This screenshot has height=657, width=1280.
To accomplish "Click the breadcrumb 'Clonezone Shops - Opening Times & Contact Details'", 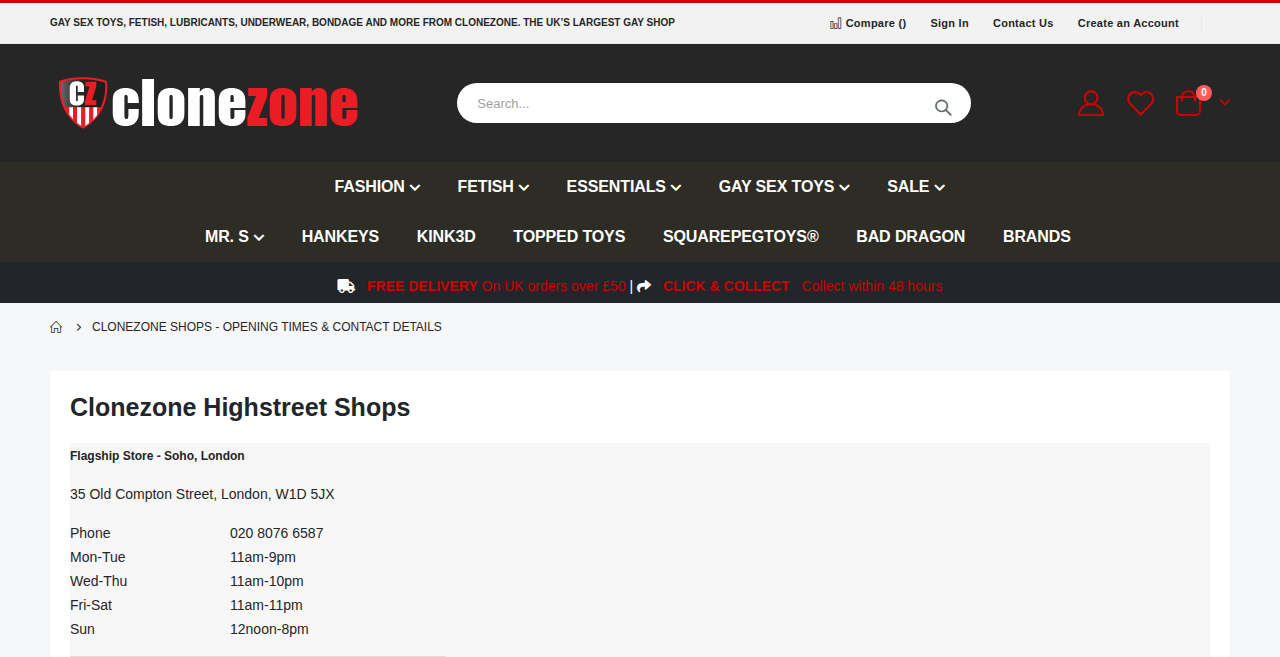I will [x=267, y=327].
